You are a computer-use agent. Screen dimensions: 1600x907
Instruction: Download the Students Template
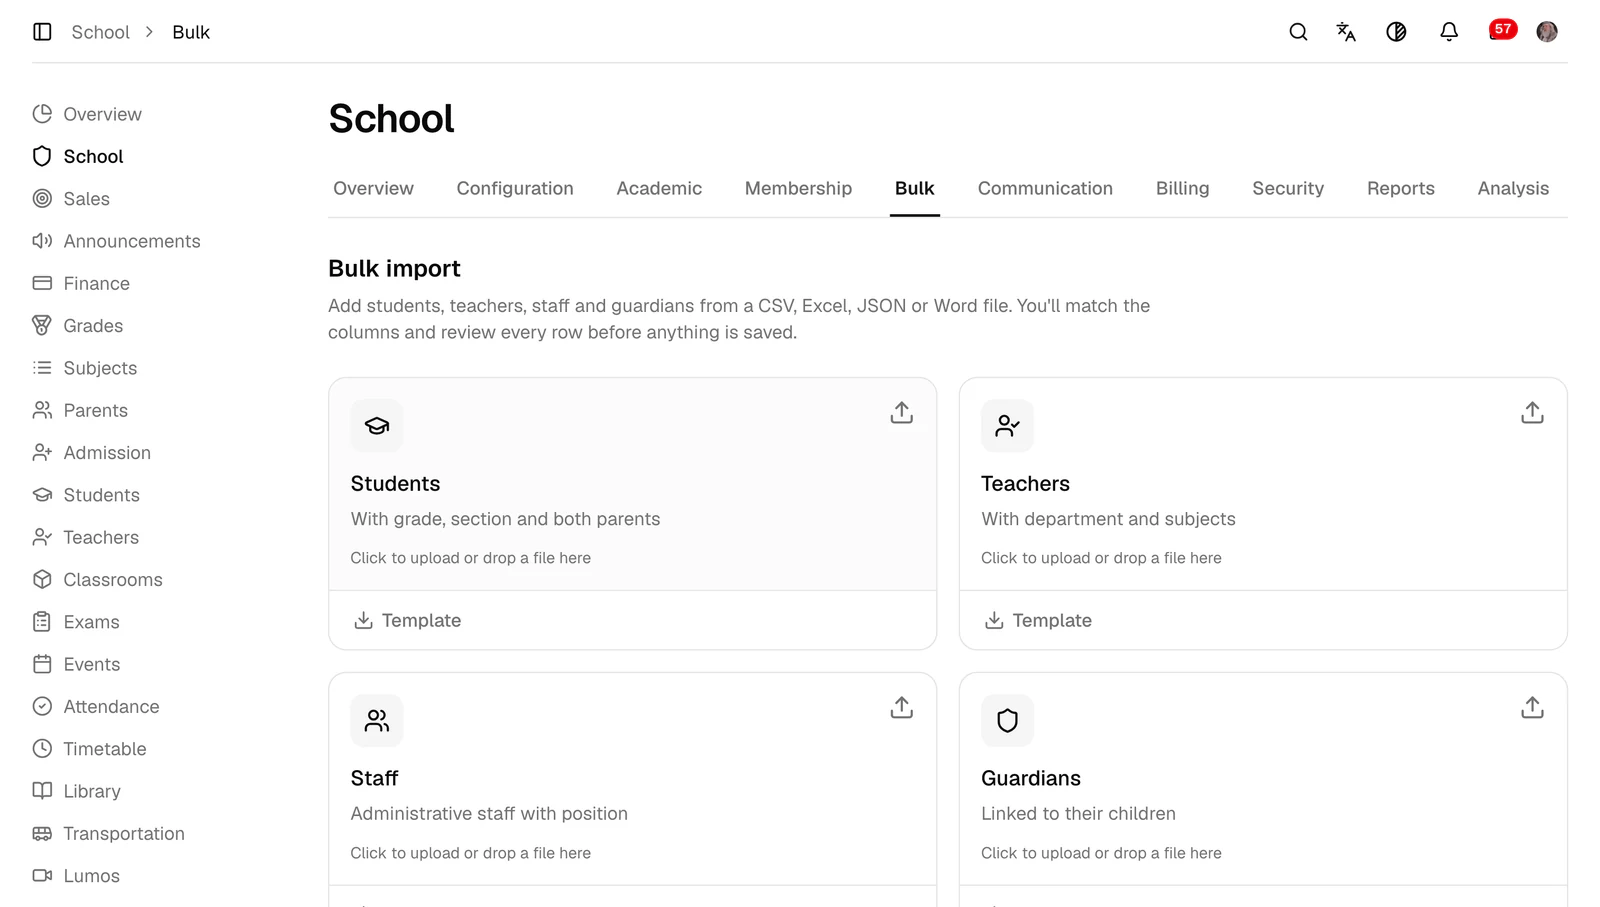tap(408, 621)
